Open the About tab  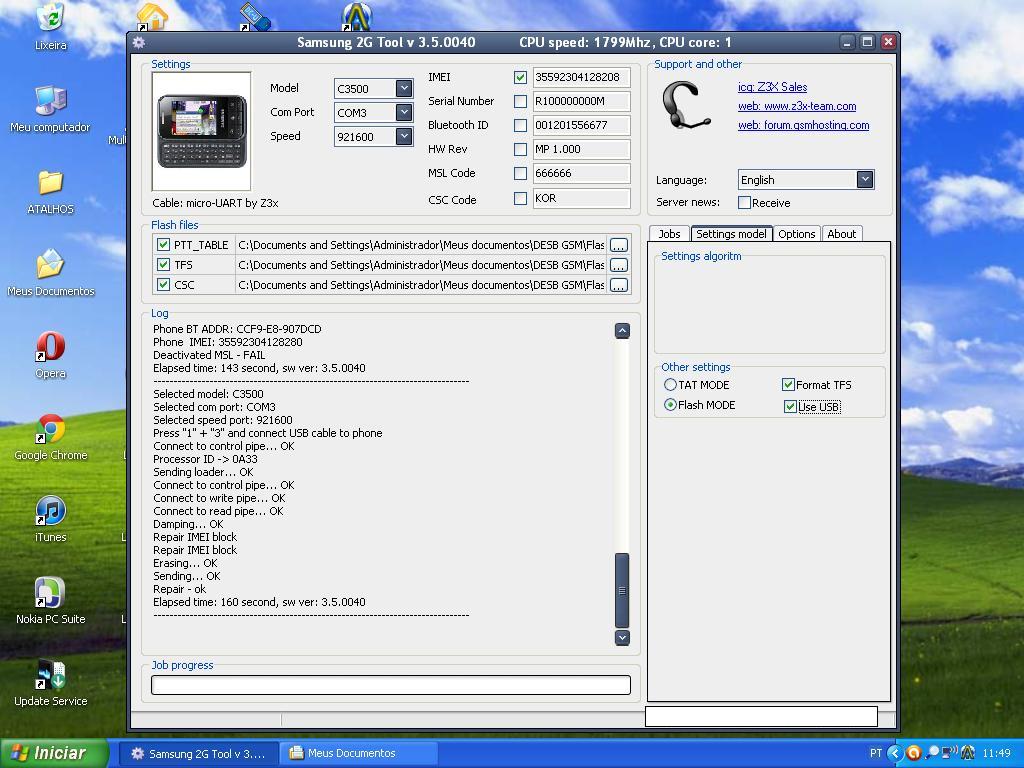[841, 234]
